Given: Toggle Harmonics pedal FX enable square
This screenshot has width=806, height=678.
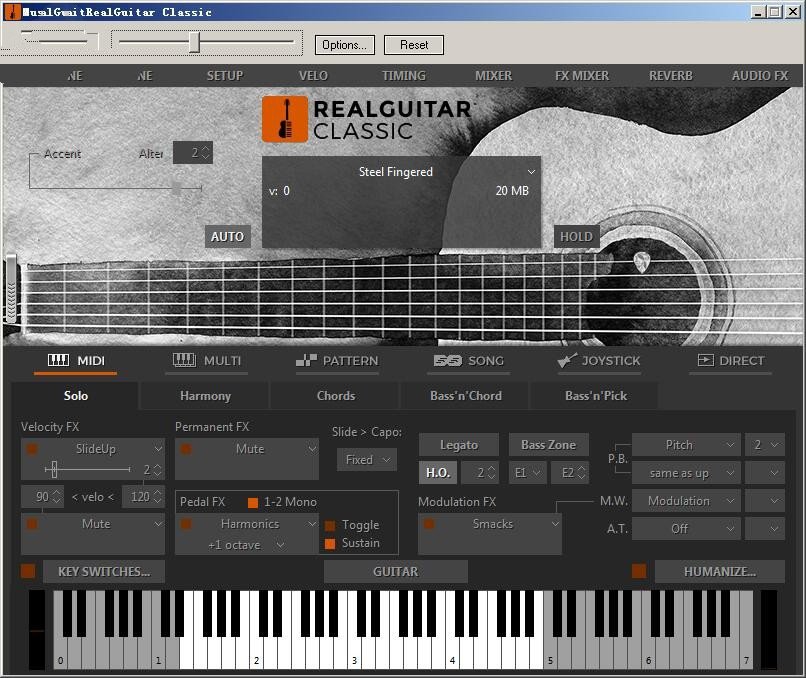Looking at the screenshot, I should 186,524.
